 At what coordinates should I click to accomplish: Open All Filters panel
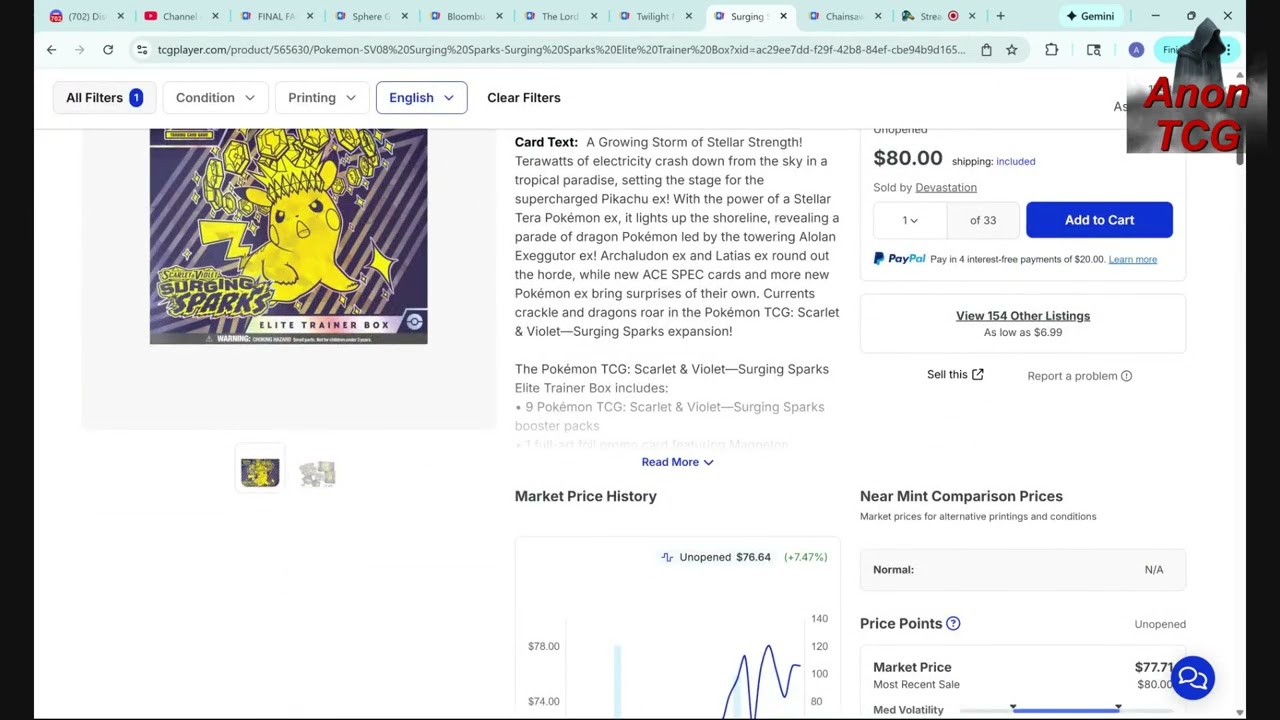104,97
